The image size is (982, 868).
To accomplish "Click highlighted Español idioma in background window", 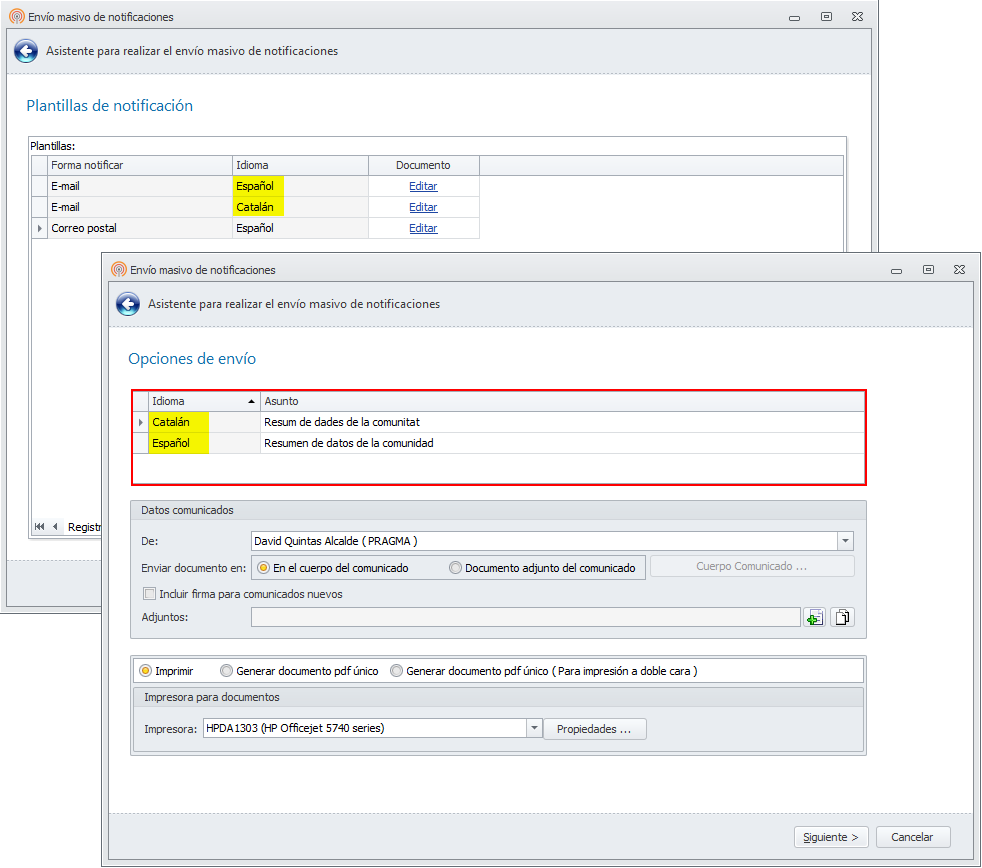I will pos(300,186).
